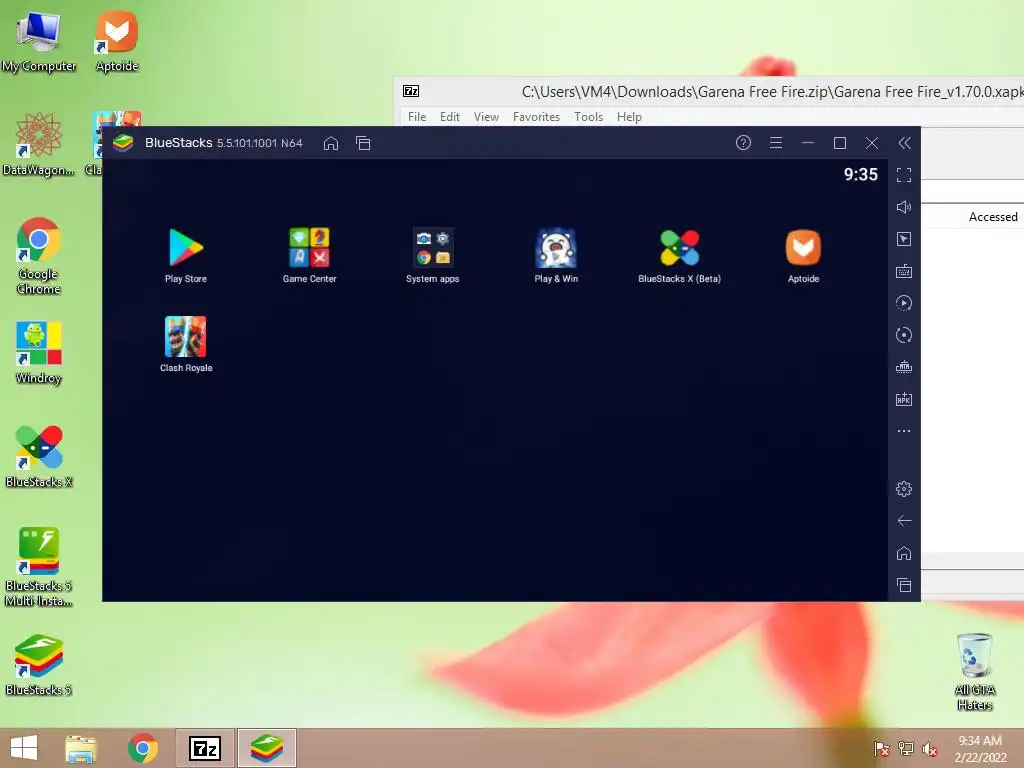This screenshot has width=1024, height=768.
Task: Switch to 7-Zip from the taskbar
Action: 204,748
